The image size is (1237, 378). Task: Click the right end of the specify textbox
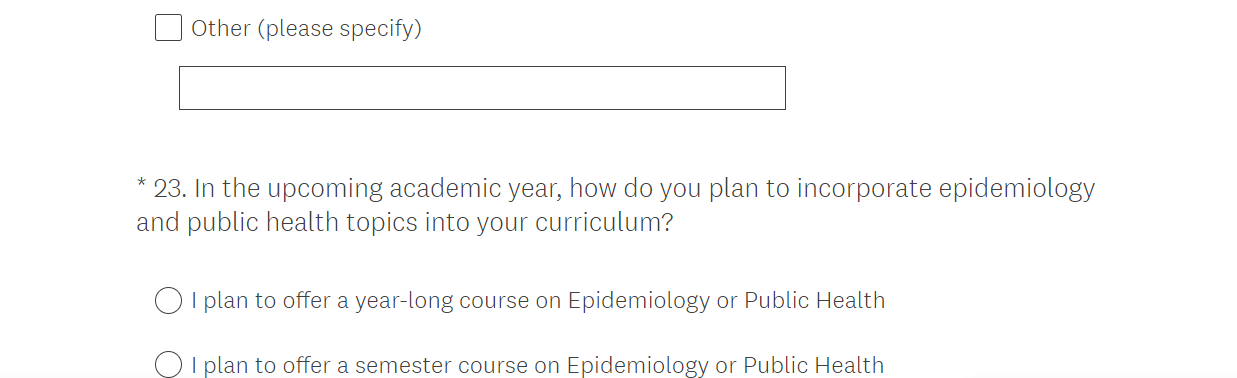pos(775,88)
